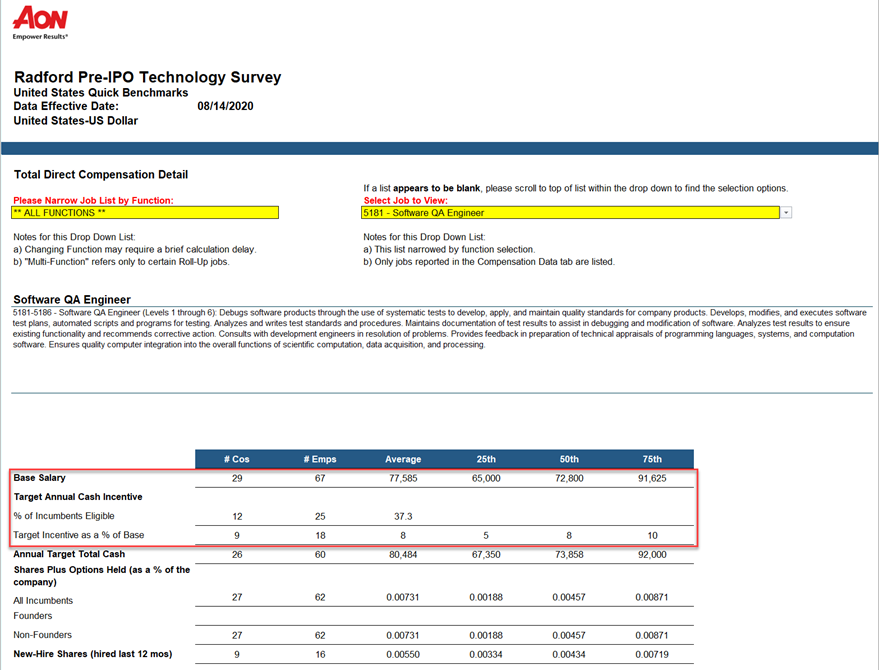This screenshot has width=879, height=670.
Task: Click the Founders row label
Action: [x=33, y=616]
